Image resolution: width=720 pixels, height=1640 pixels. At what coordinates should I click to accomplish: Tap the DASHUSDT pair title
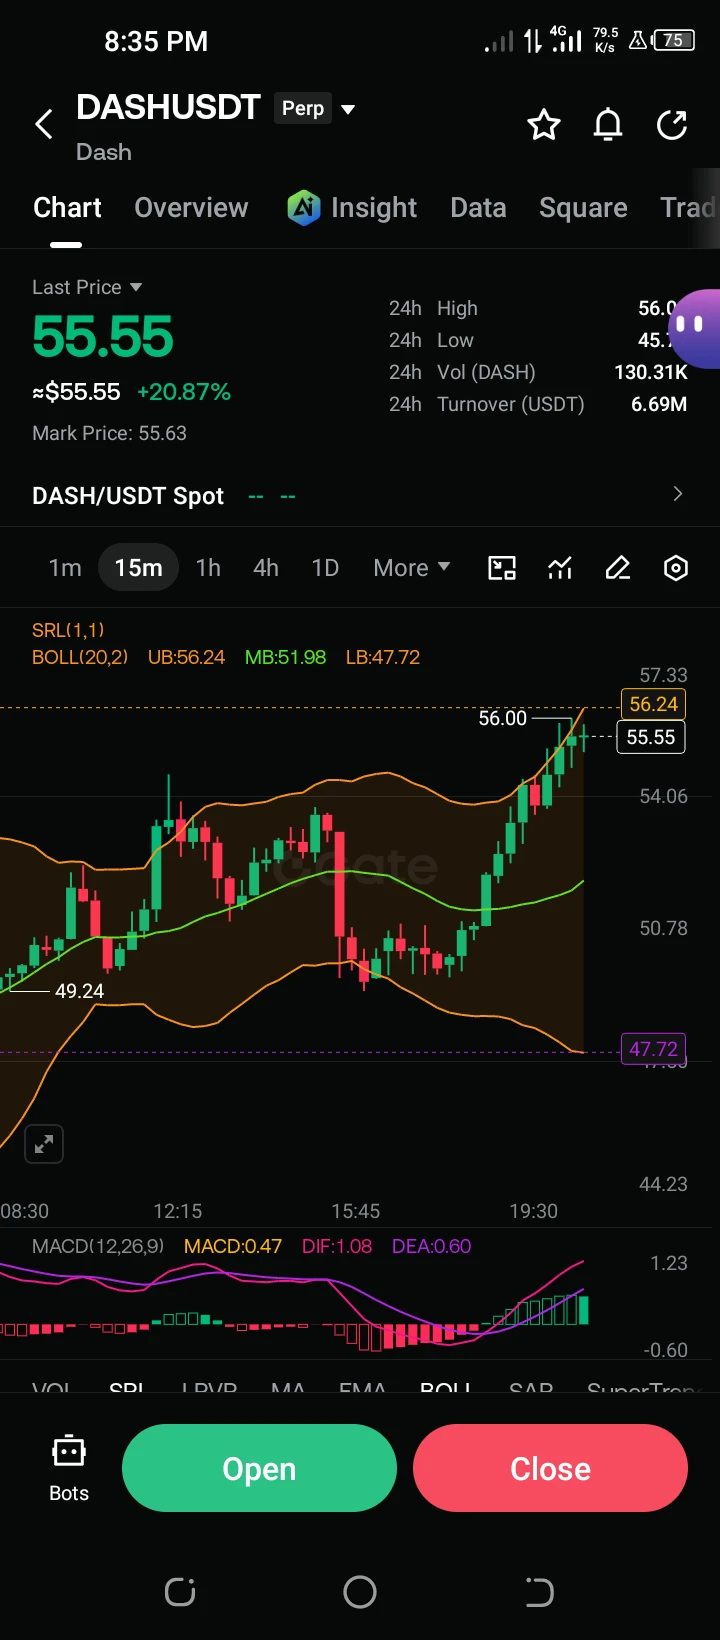(168, 107)
